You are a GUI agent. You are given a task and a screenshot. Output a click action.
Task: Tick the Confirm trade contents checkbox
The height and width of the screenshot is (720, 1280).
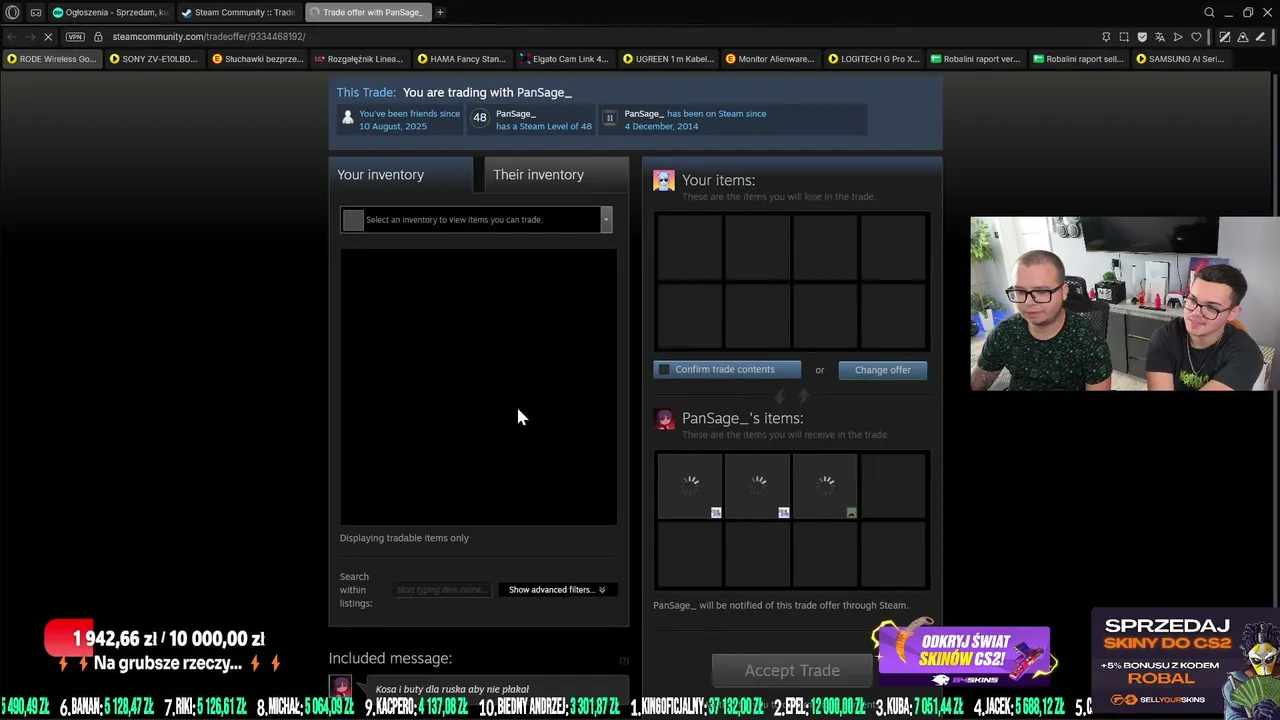click(664, 370)
